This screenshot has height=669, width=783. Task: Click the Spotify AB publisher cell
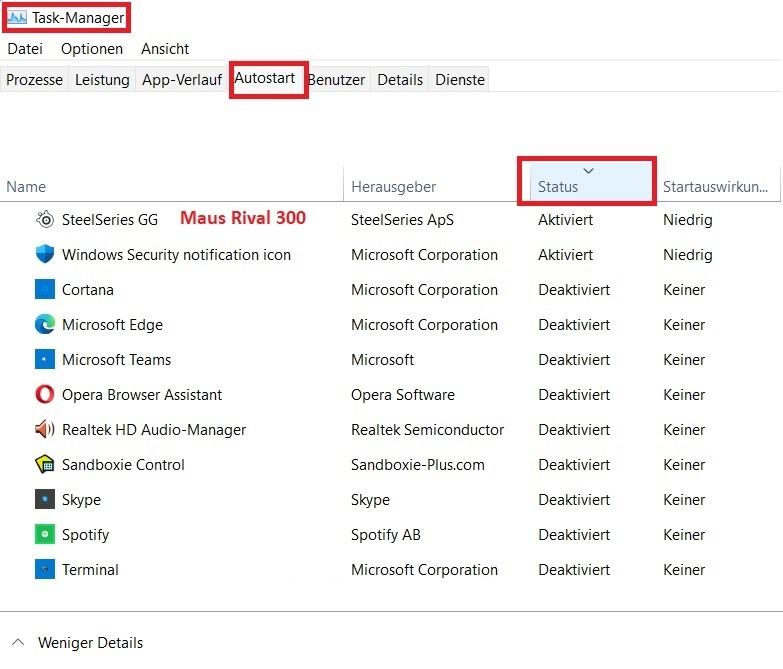click(386, 535)
